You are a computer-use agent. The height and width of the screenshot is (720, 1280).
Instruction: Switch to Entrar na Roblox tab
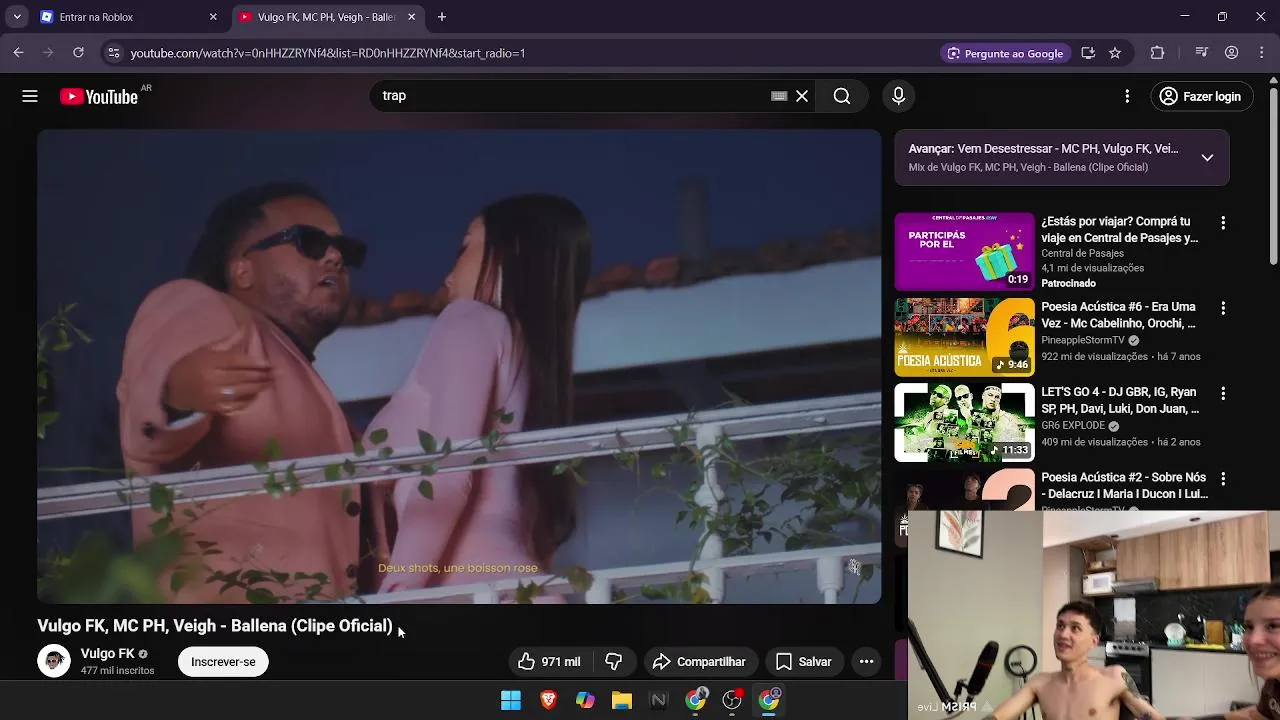[128, 17]
